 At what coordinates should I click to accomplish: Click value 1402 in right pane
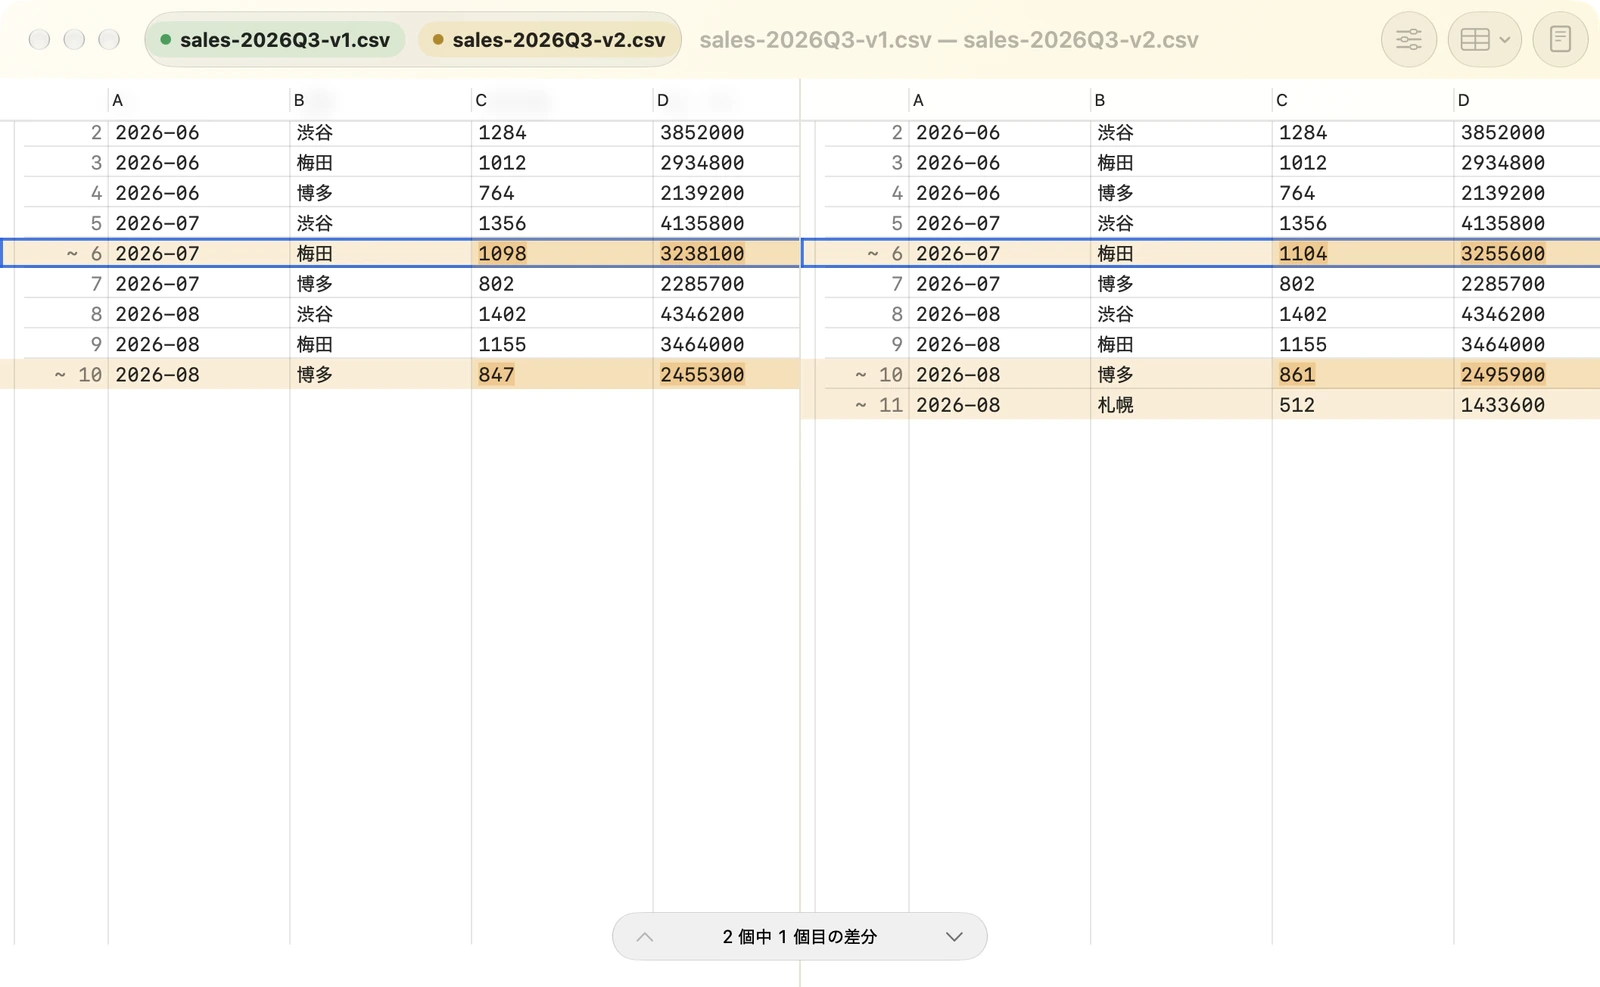pyautogui.click(x=1303, y=314)
